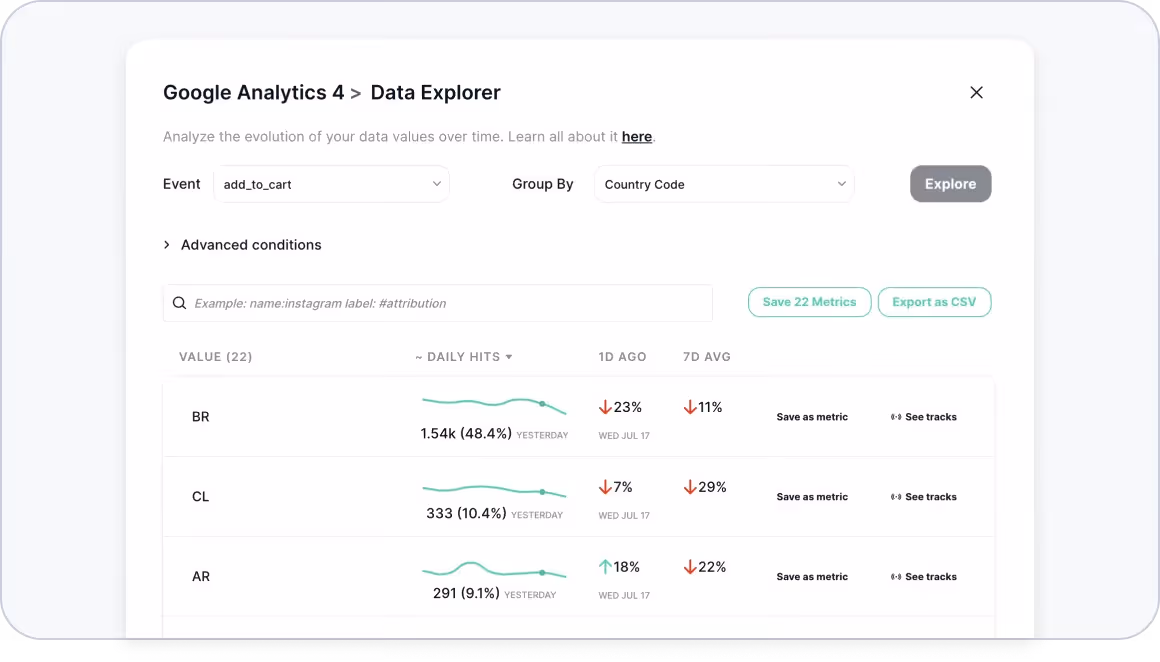Open the Group By Country Code dropdown
The height and width of the screenshot is (662, 1160).
click(724, 184)
